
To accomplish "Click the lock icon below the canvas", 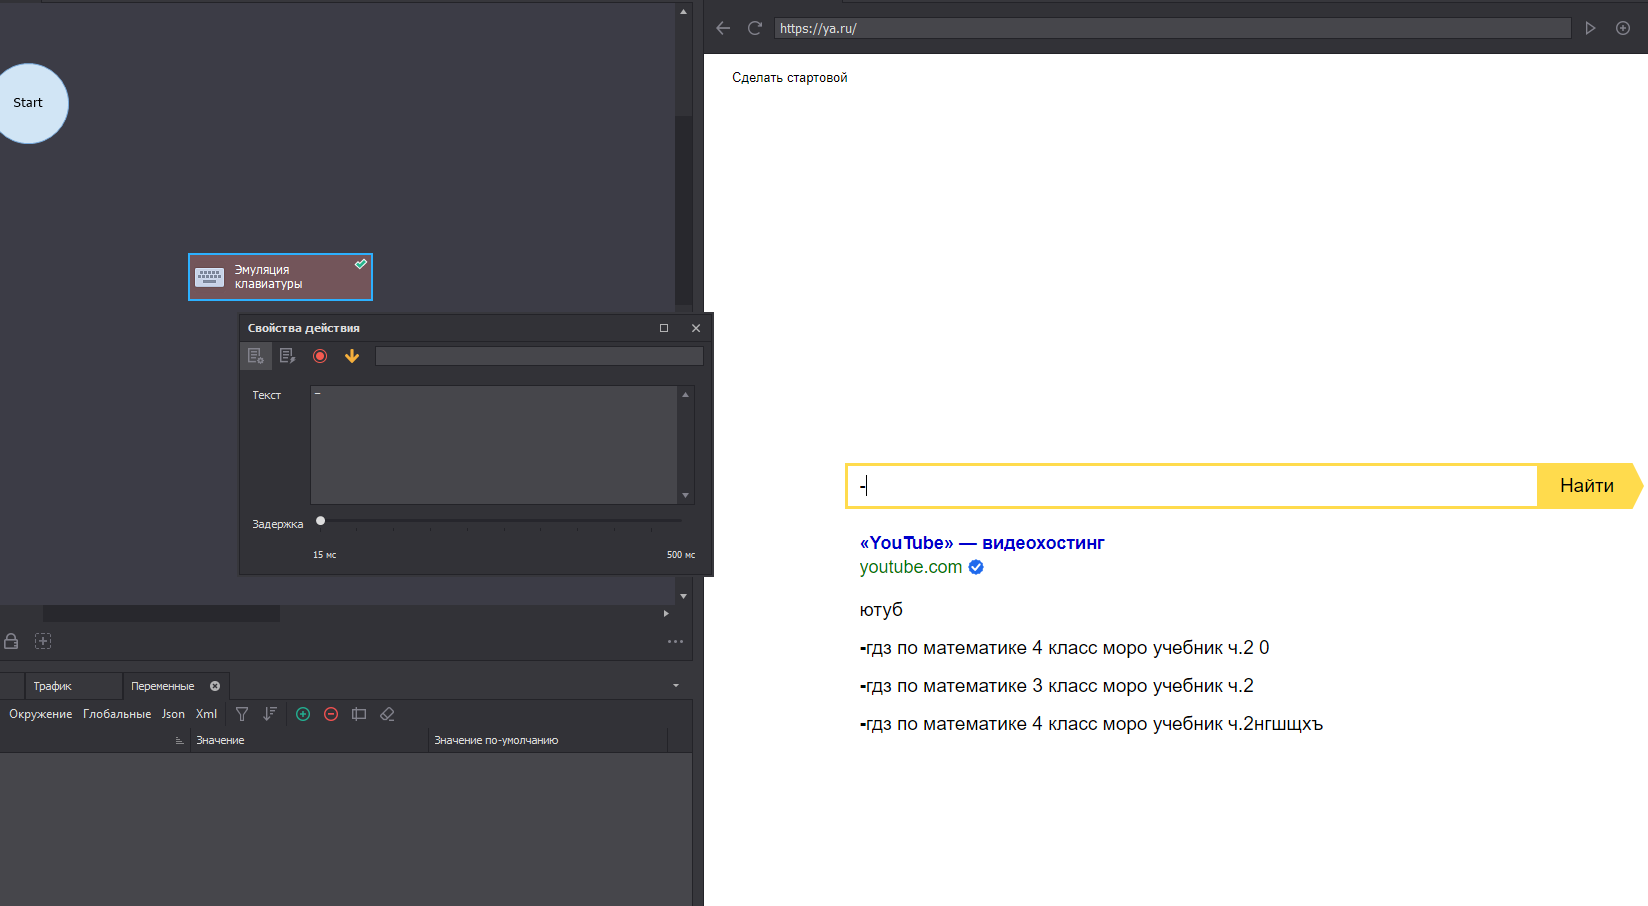I will pos(11,641).
